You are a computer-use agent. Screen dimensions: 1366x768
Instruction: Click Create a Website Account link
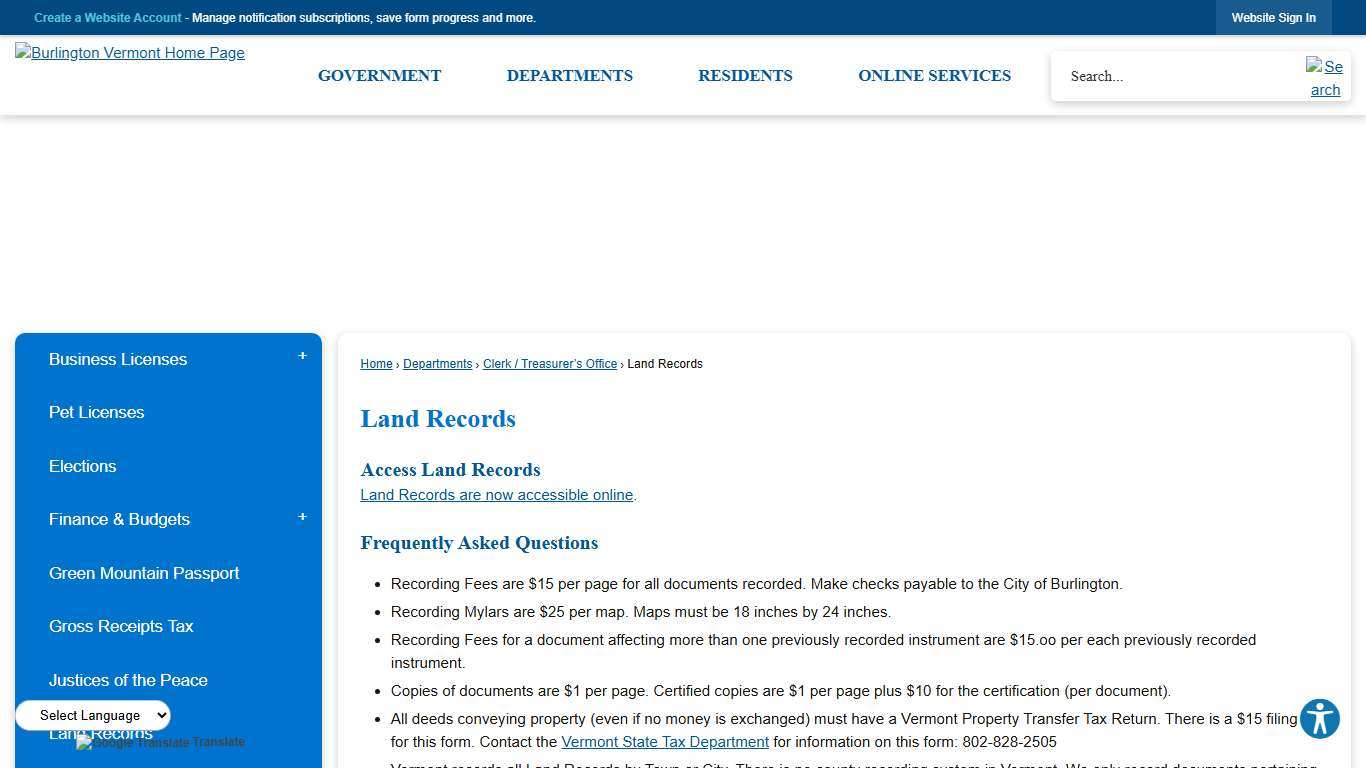[108, 18]
